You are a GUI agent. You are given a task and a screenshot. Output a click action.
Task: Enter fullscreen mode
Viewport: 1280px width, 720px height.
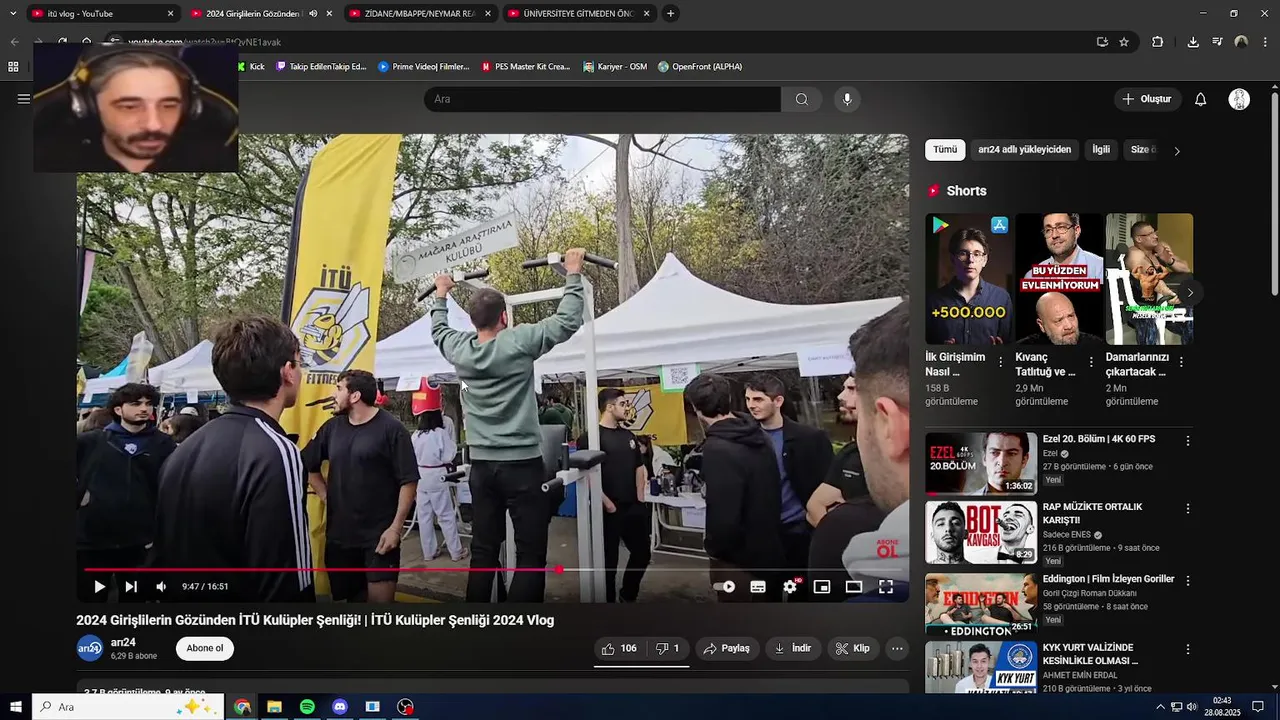[886, 587]
